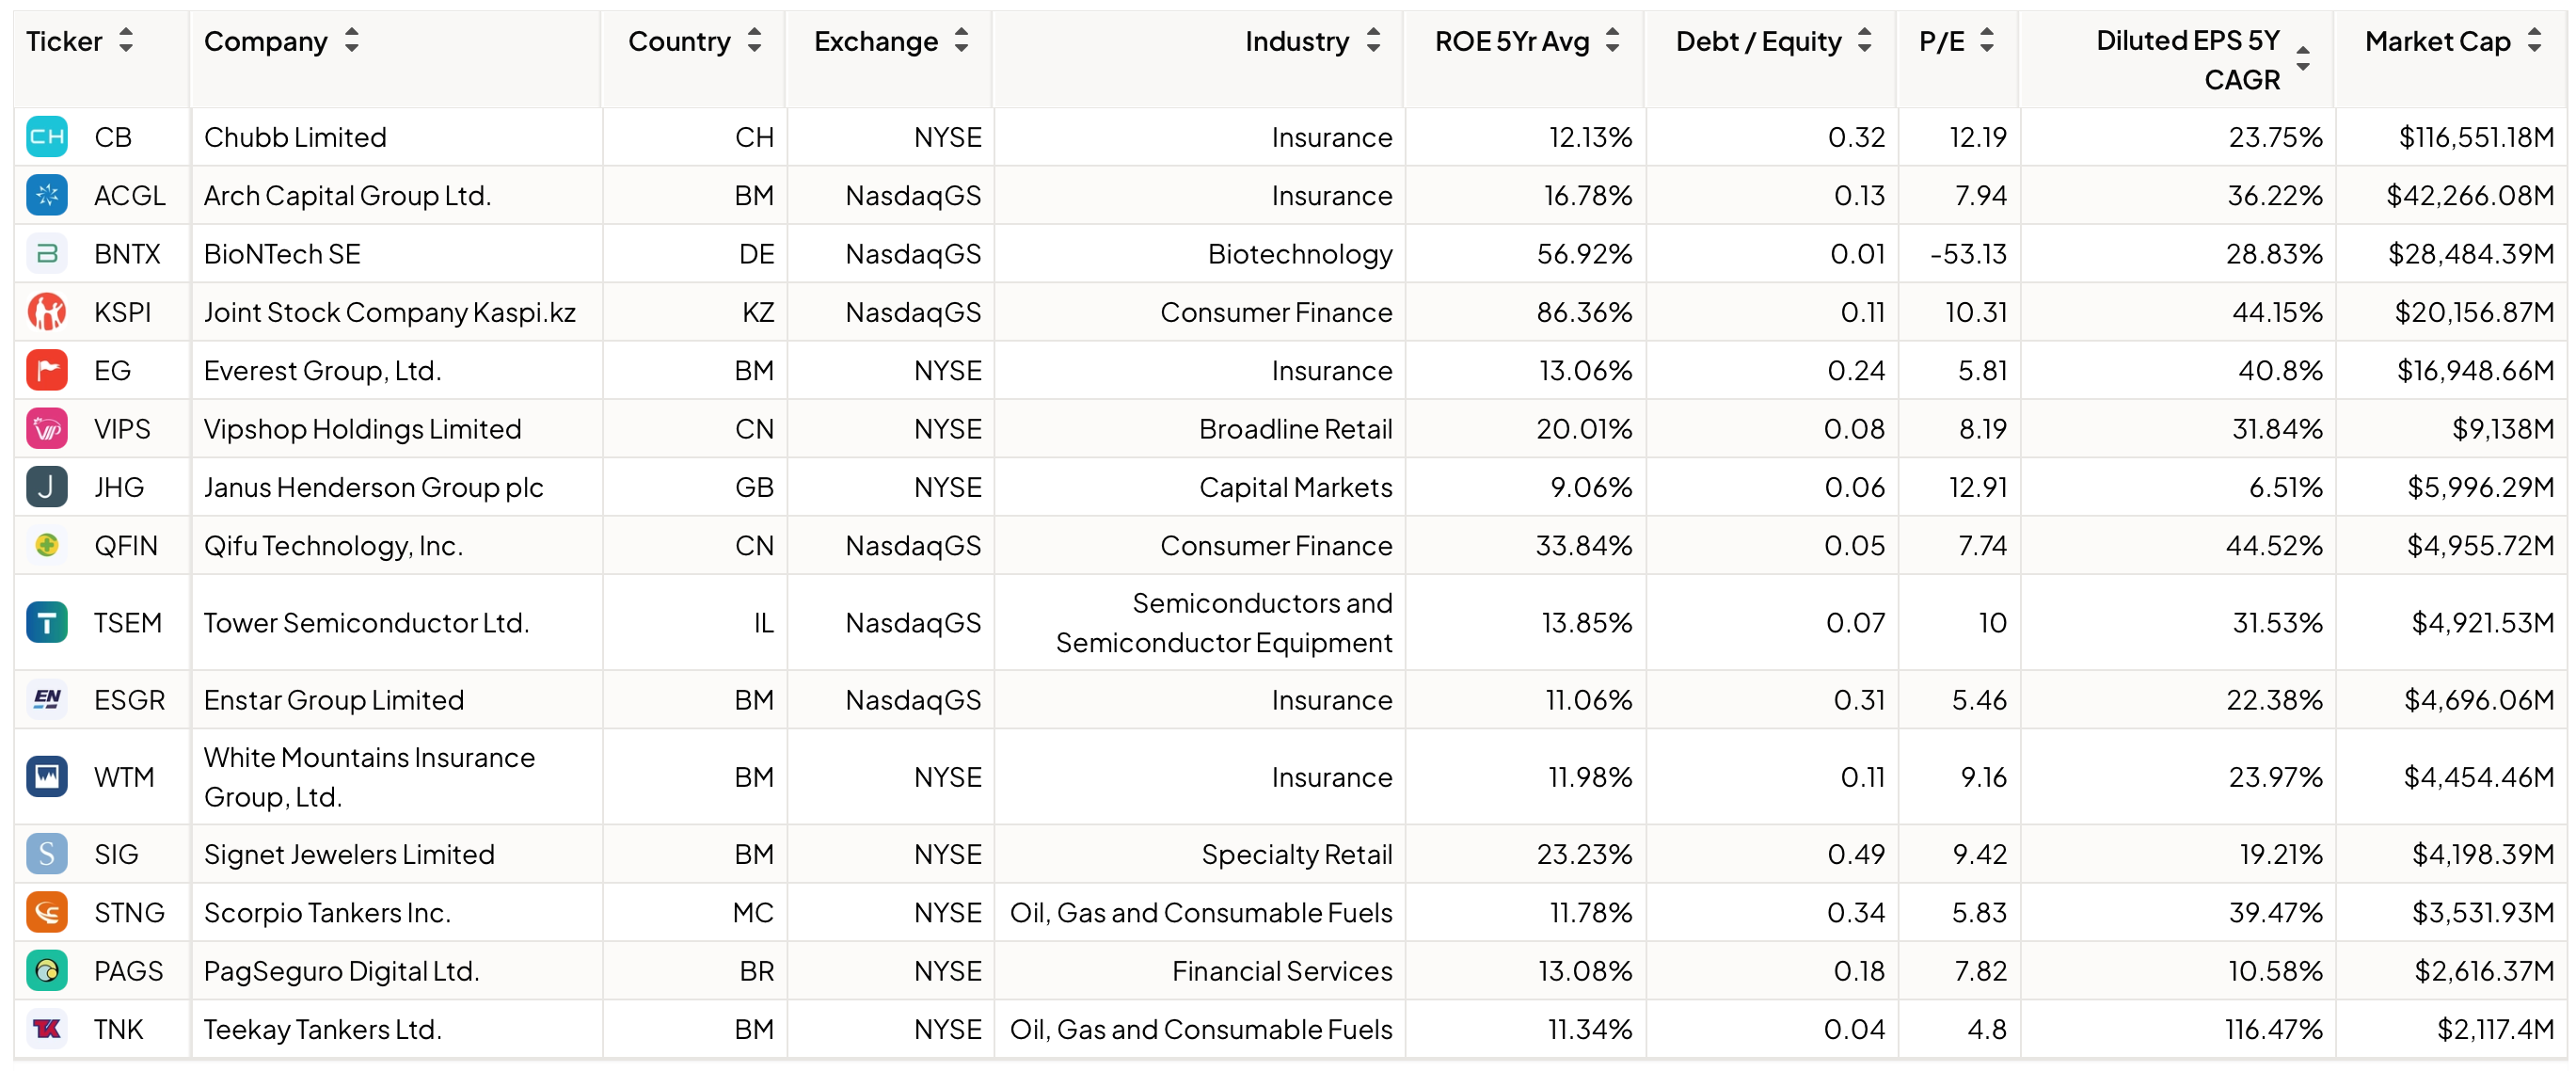Click the Chubb Limited CB logo icon
The image size is (2576, 1071).
(x=46, y=137)
